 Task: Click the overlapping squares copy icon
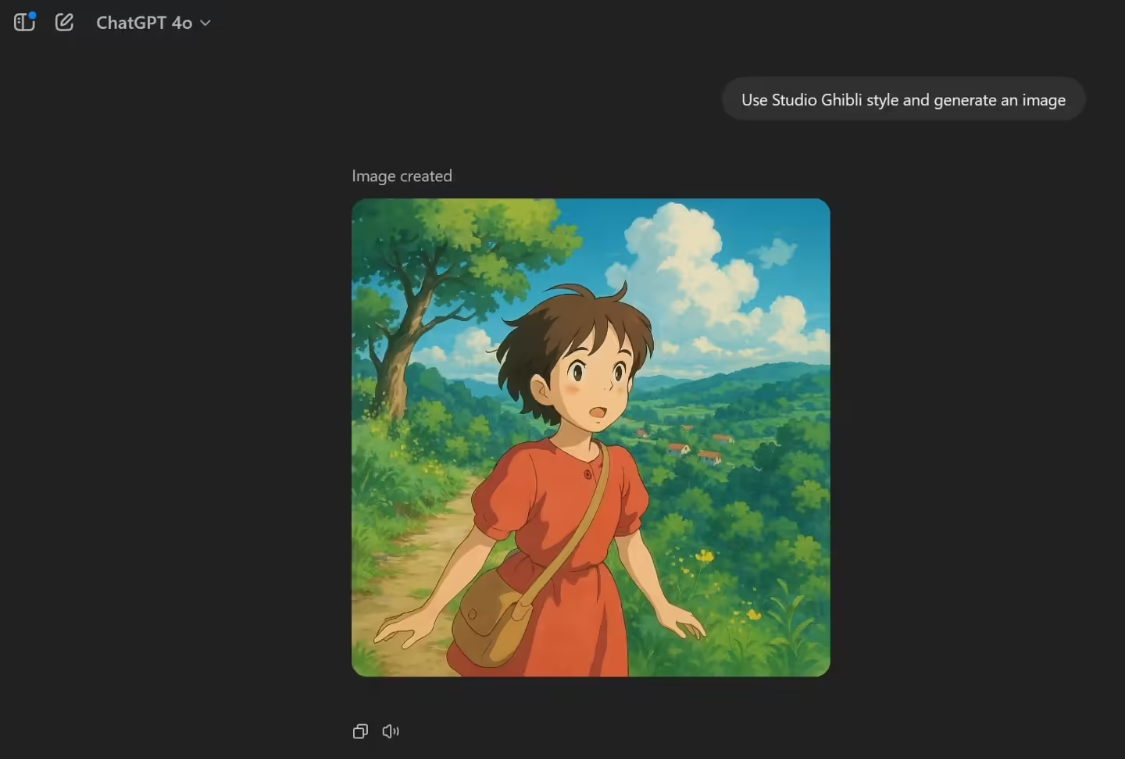[x=359, y=731]
